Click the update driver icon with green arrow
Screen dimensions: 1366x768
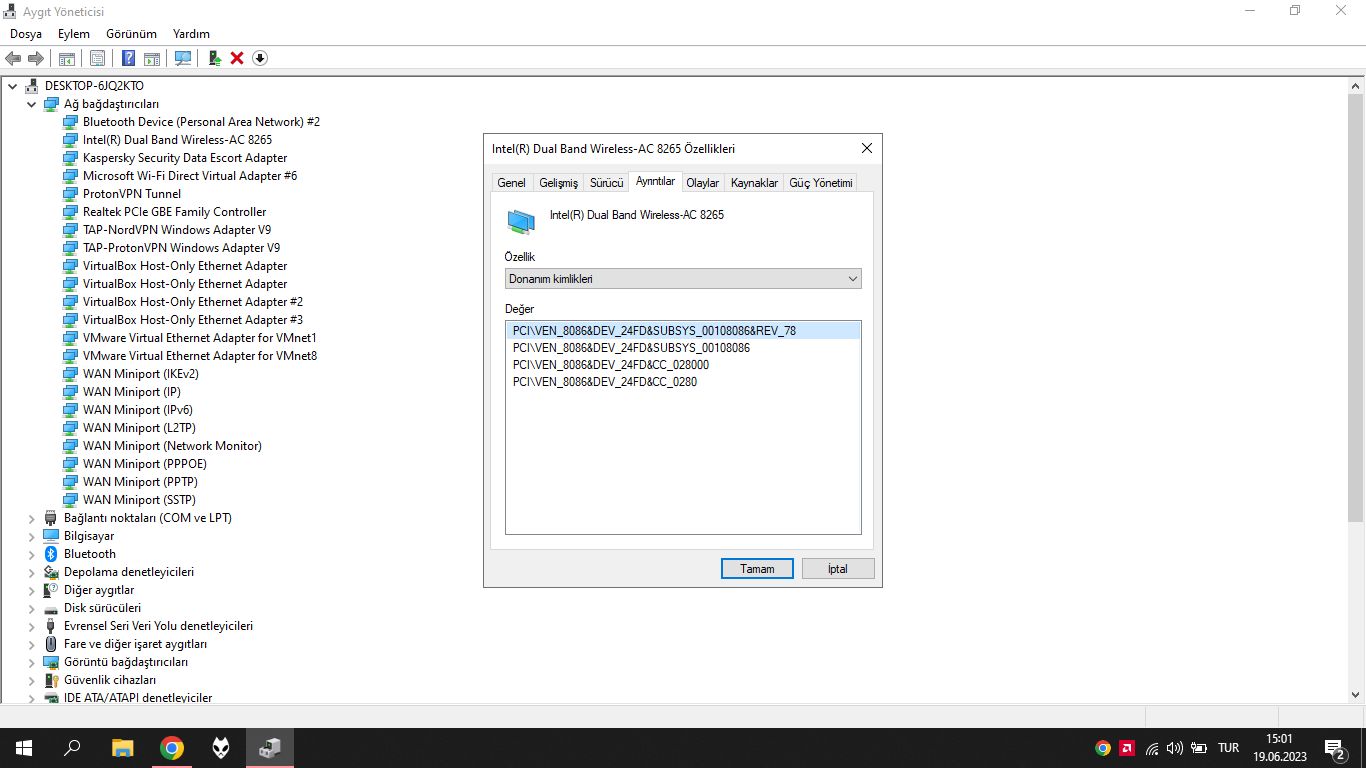[x=215, y=58]
